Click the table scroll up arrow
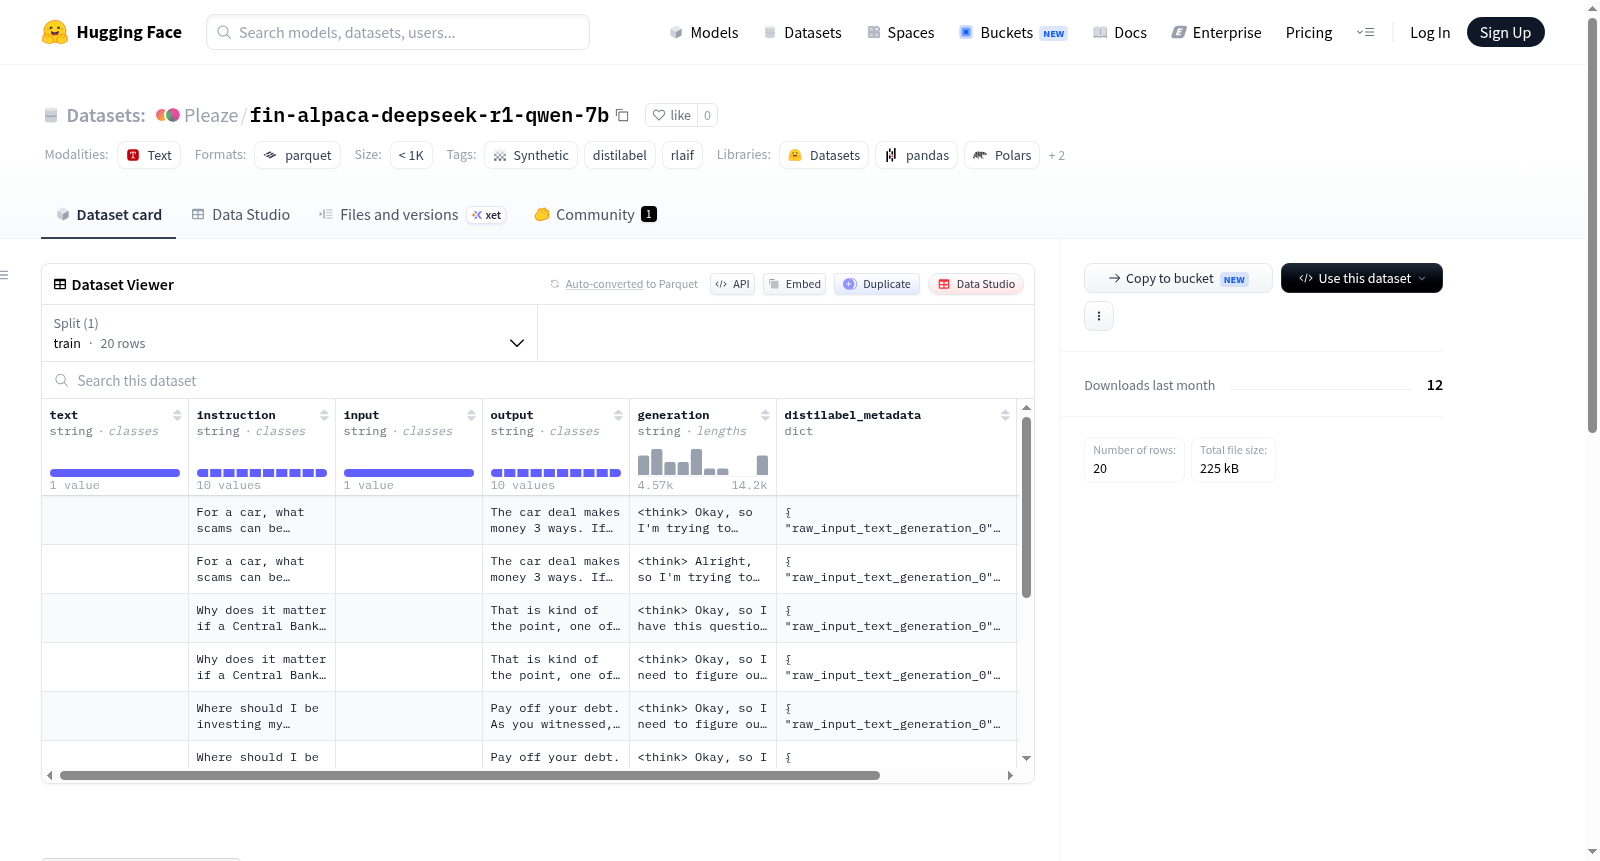The image size is (1600, 861). (1026, 408)
